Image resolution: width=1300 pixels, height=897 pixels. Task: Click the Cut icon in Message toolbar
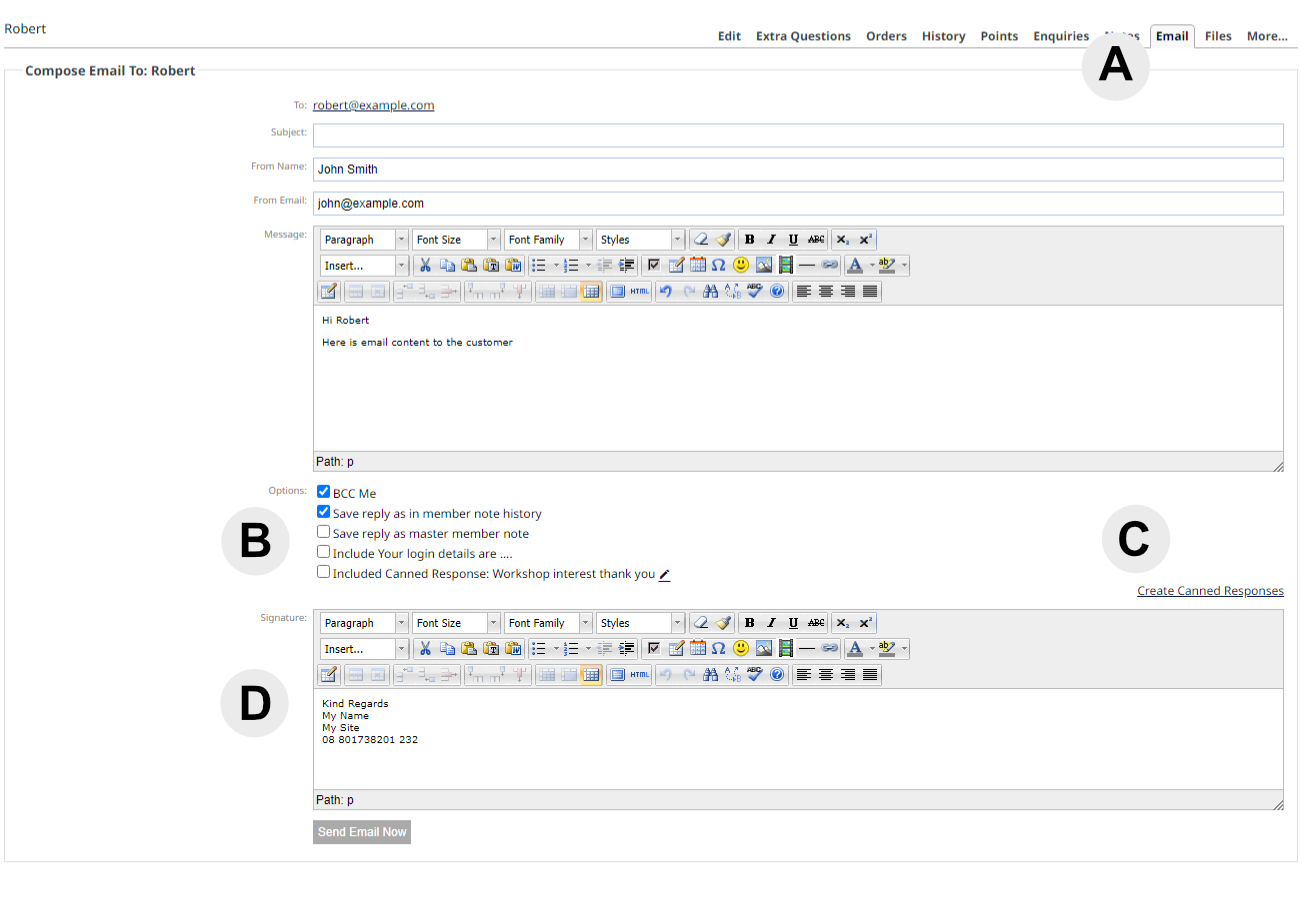425,266
